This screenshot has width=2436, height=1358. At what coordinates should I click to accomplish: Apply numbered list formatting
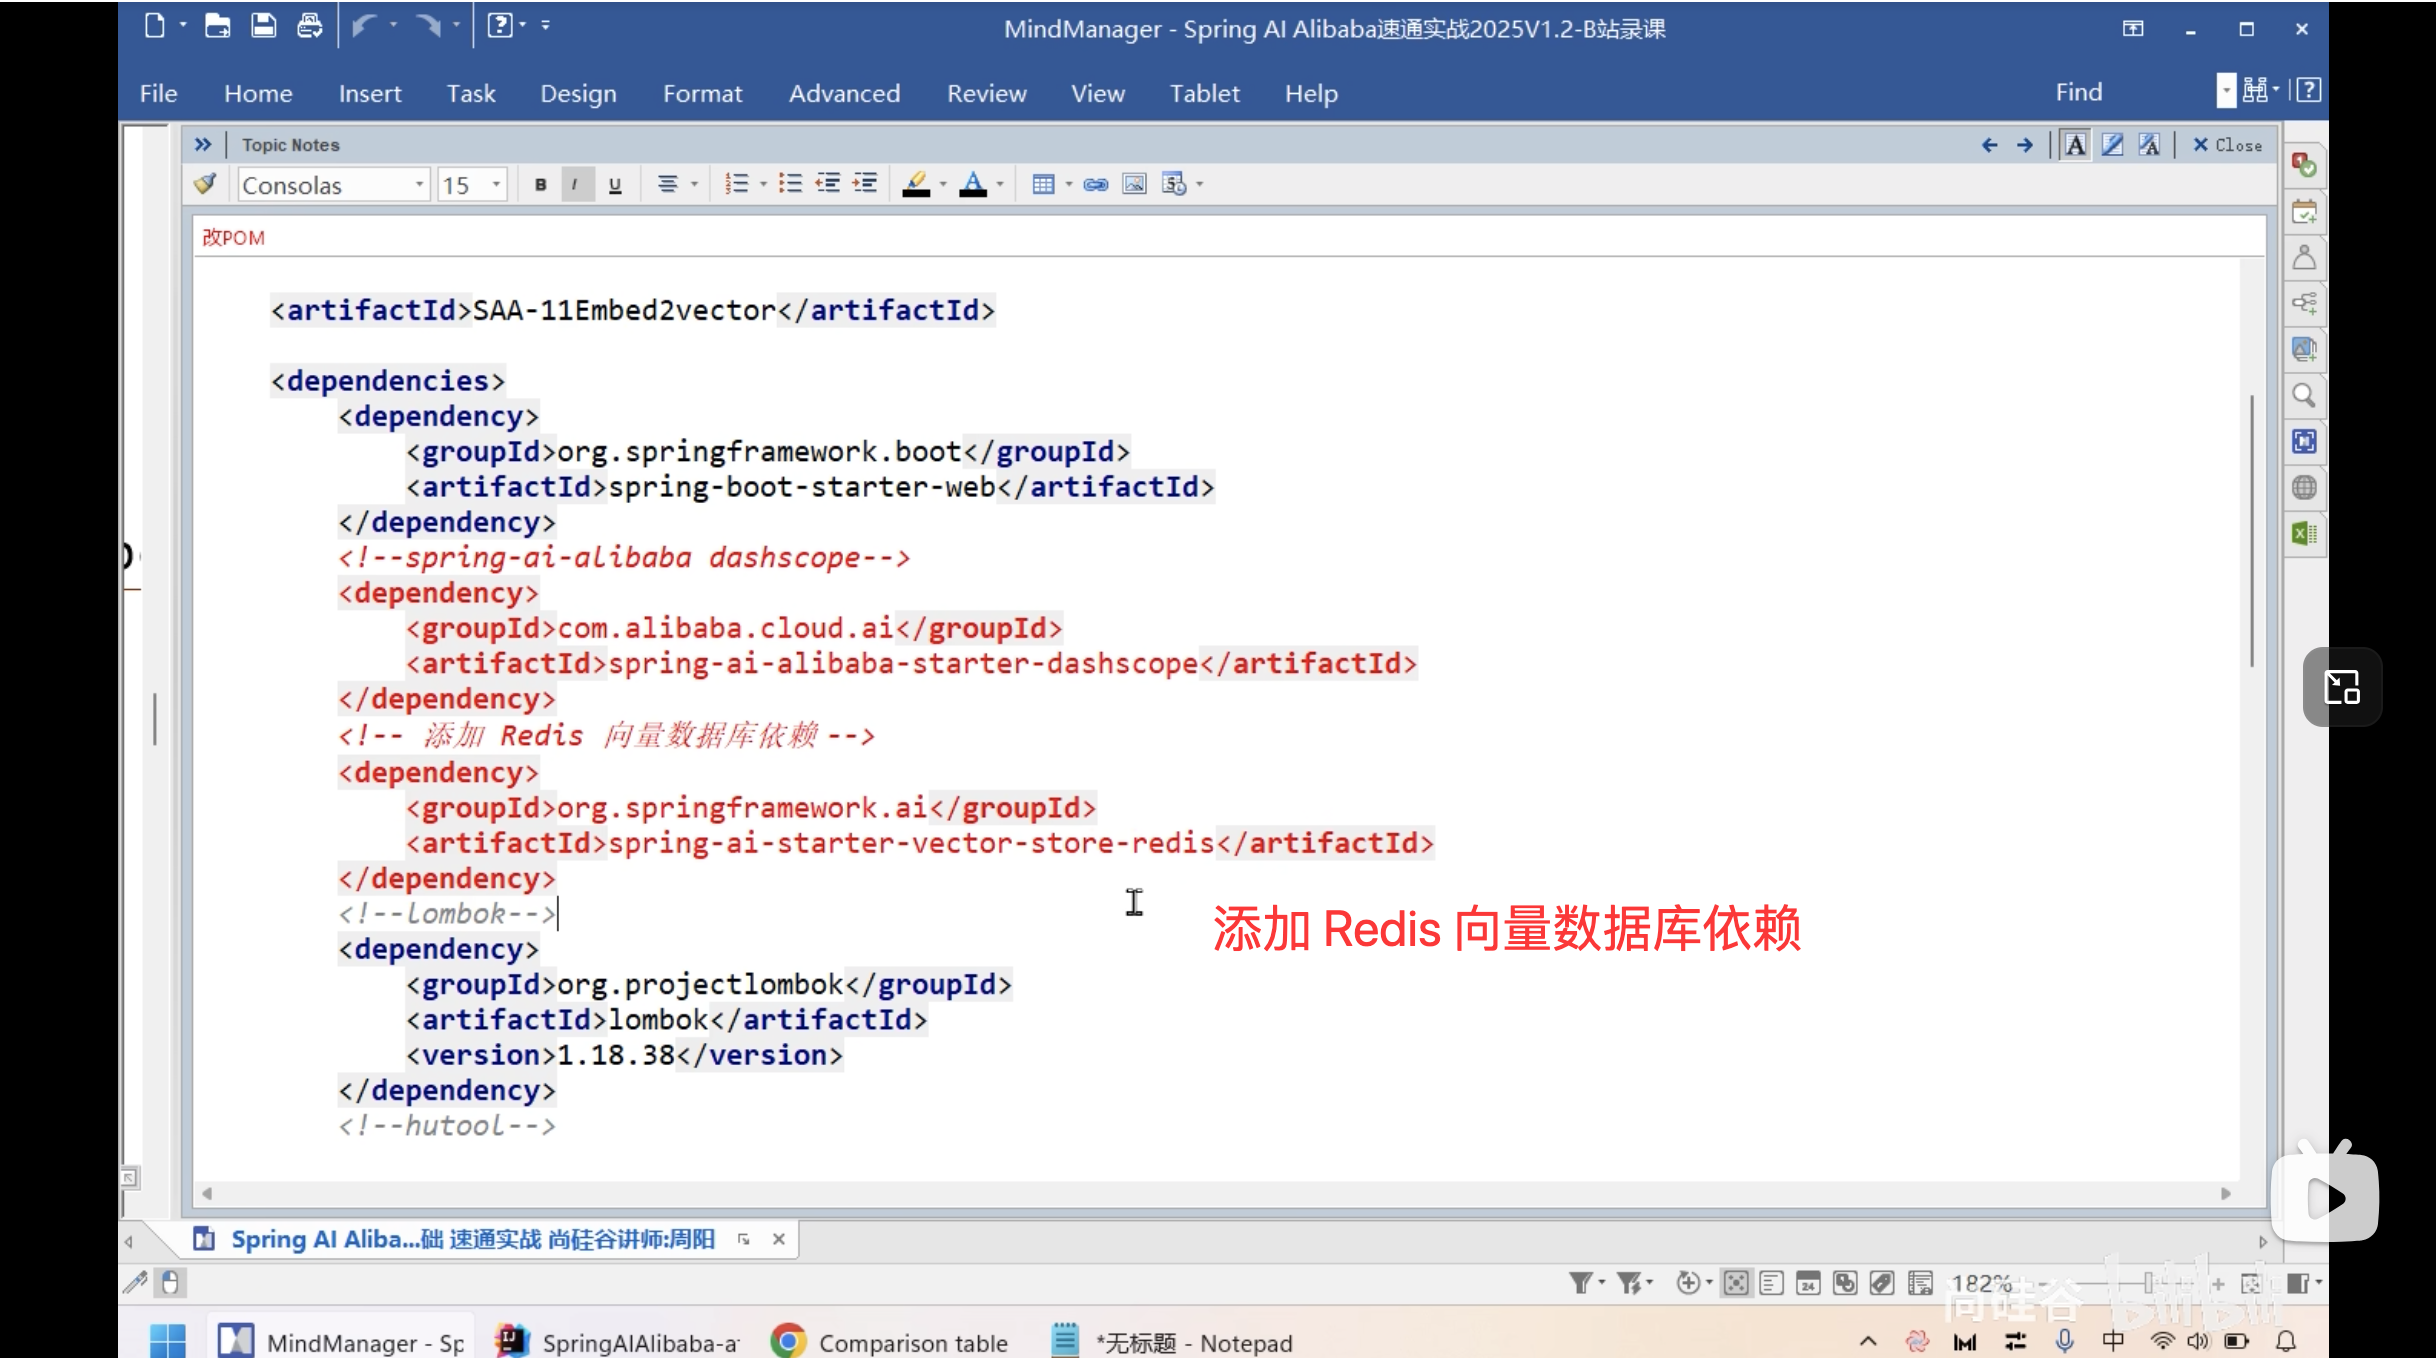736,184
